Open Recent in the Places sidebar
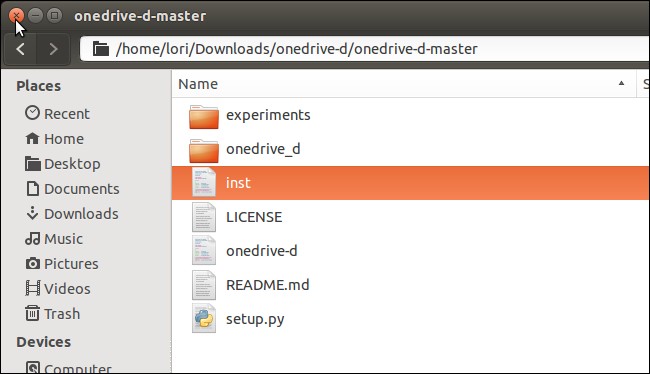 point(57,114)
